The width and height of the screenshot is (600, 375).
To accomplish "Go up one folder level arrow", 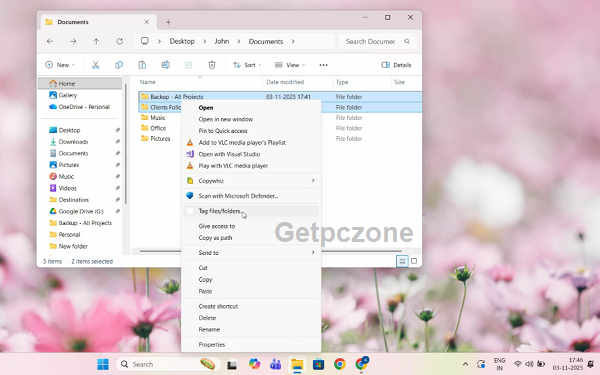I will (x=96, y=41).
